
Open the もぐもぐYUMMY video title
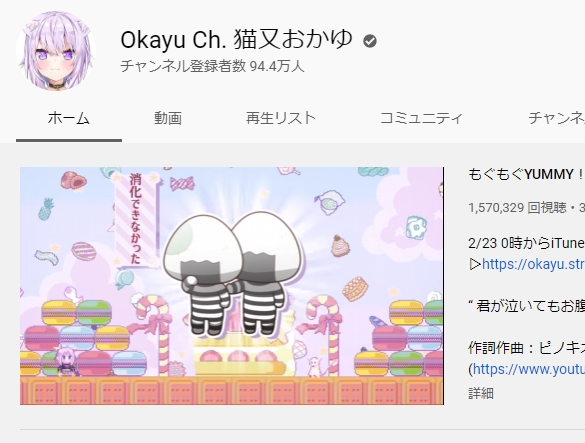tap(526, 174)
